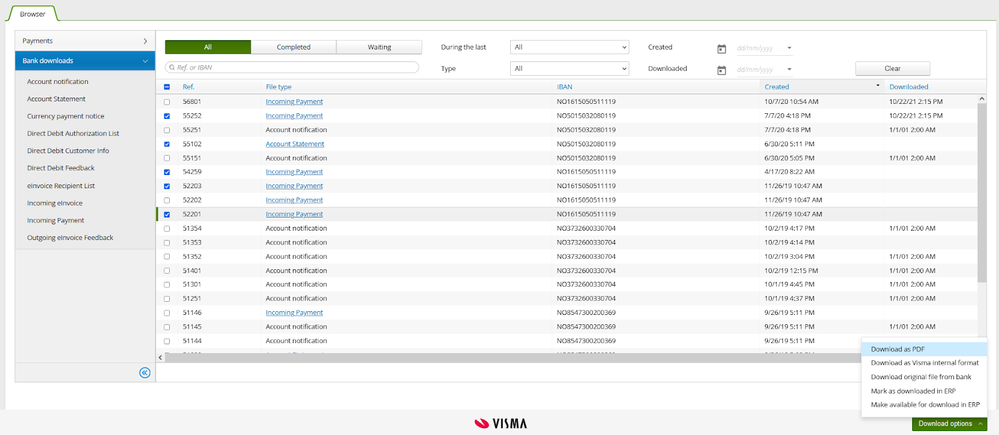Check the row 55251 checkbox
999x435 pixels.
(x=167, y=130)
